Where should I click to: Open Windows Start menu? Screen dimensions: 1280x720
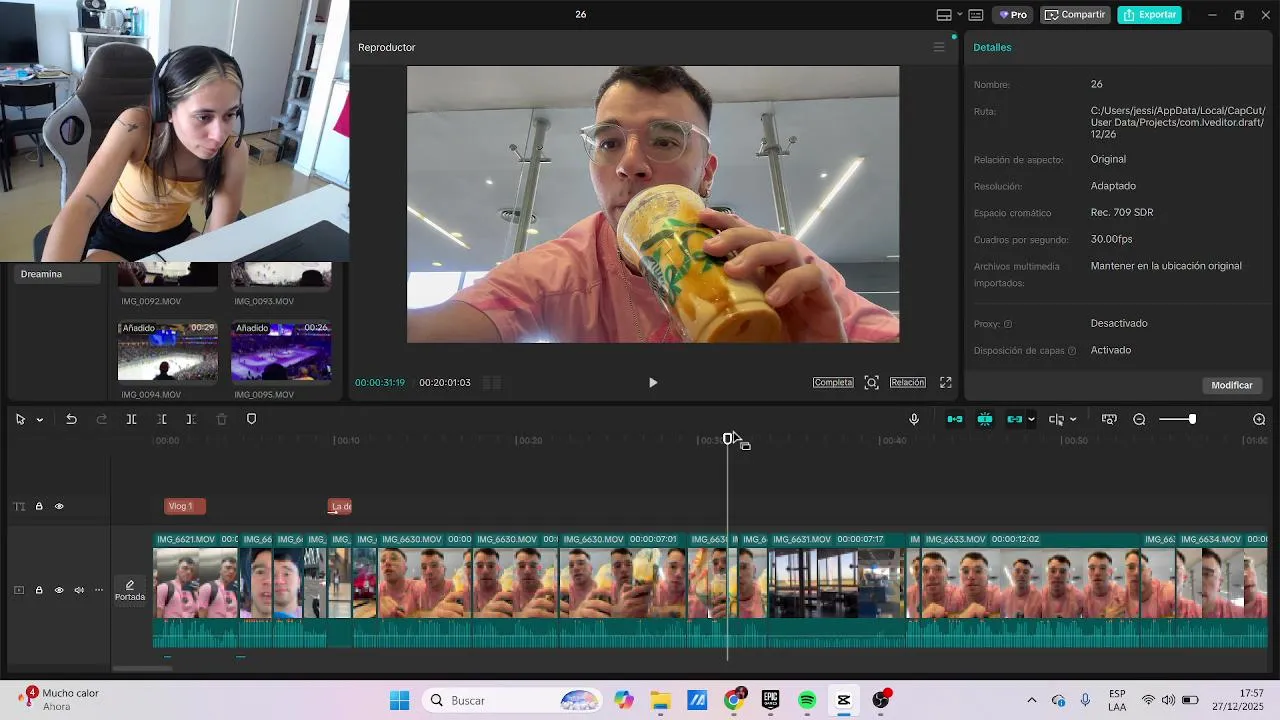pos(399,700)
